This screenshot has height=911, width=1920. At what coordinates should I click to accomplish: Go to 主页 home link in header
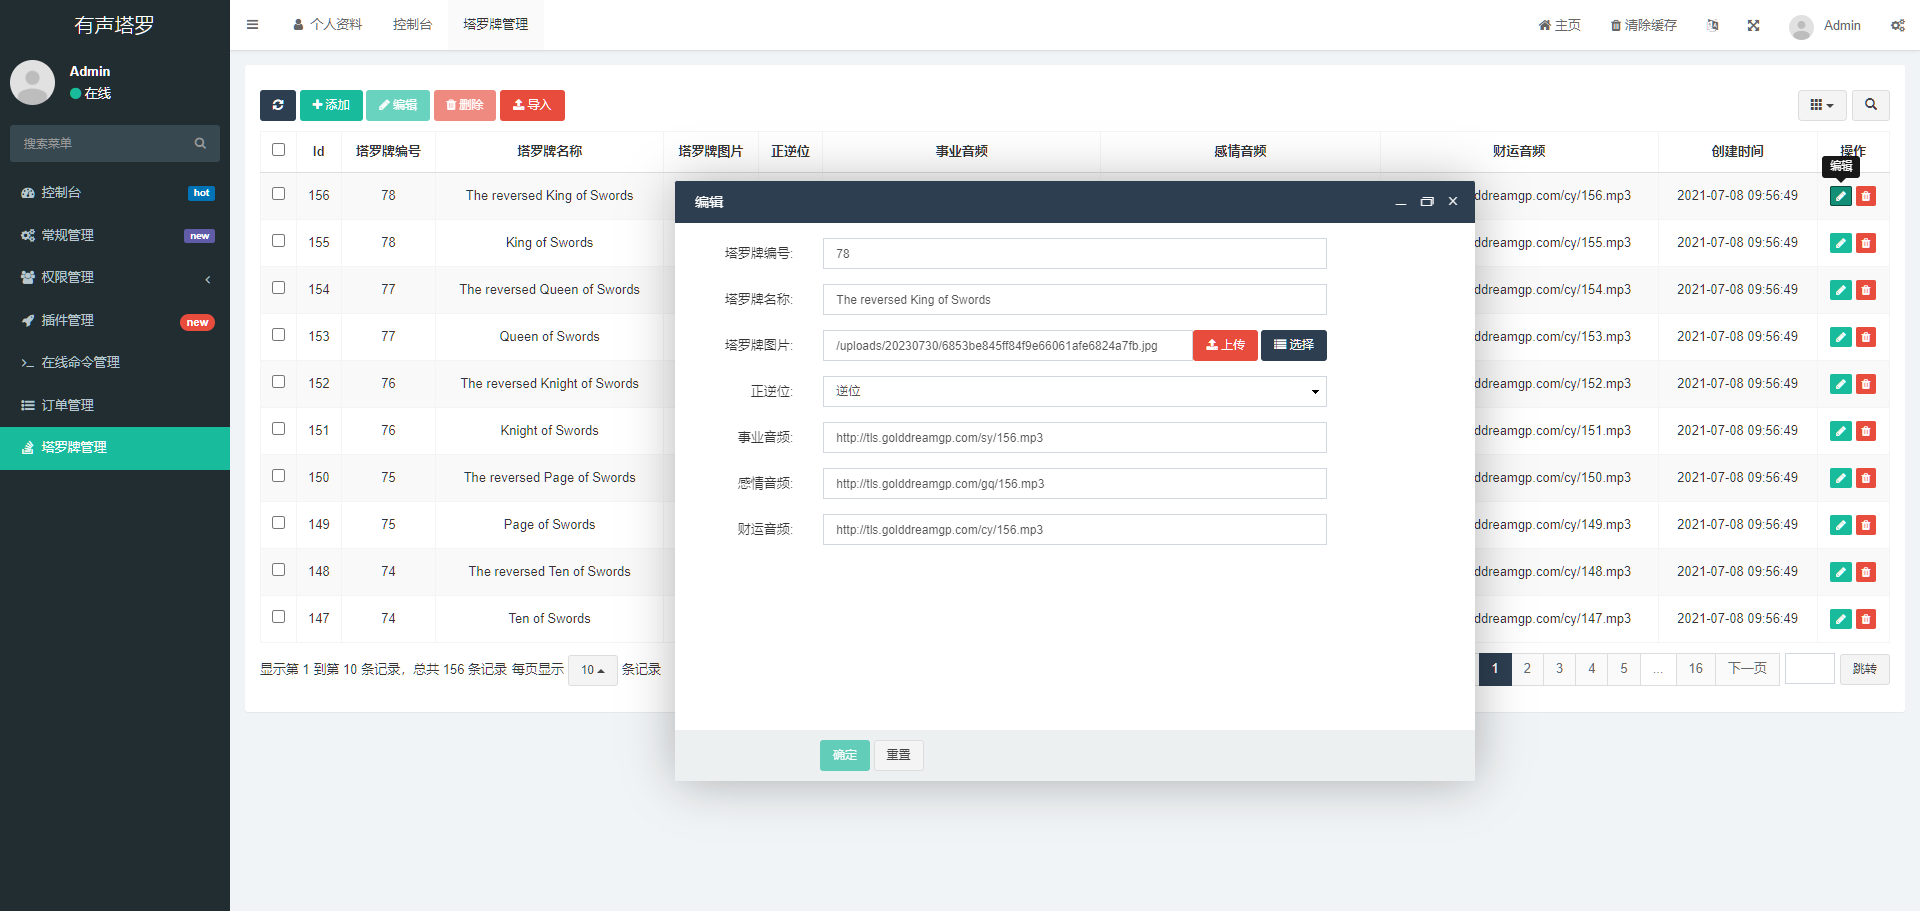click(1559, 25)
